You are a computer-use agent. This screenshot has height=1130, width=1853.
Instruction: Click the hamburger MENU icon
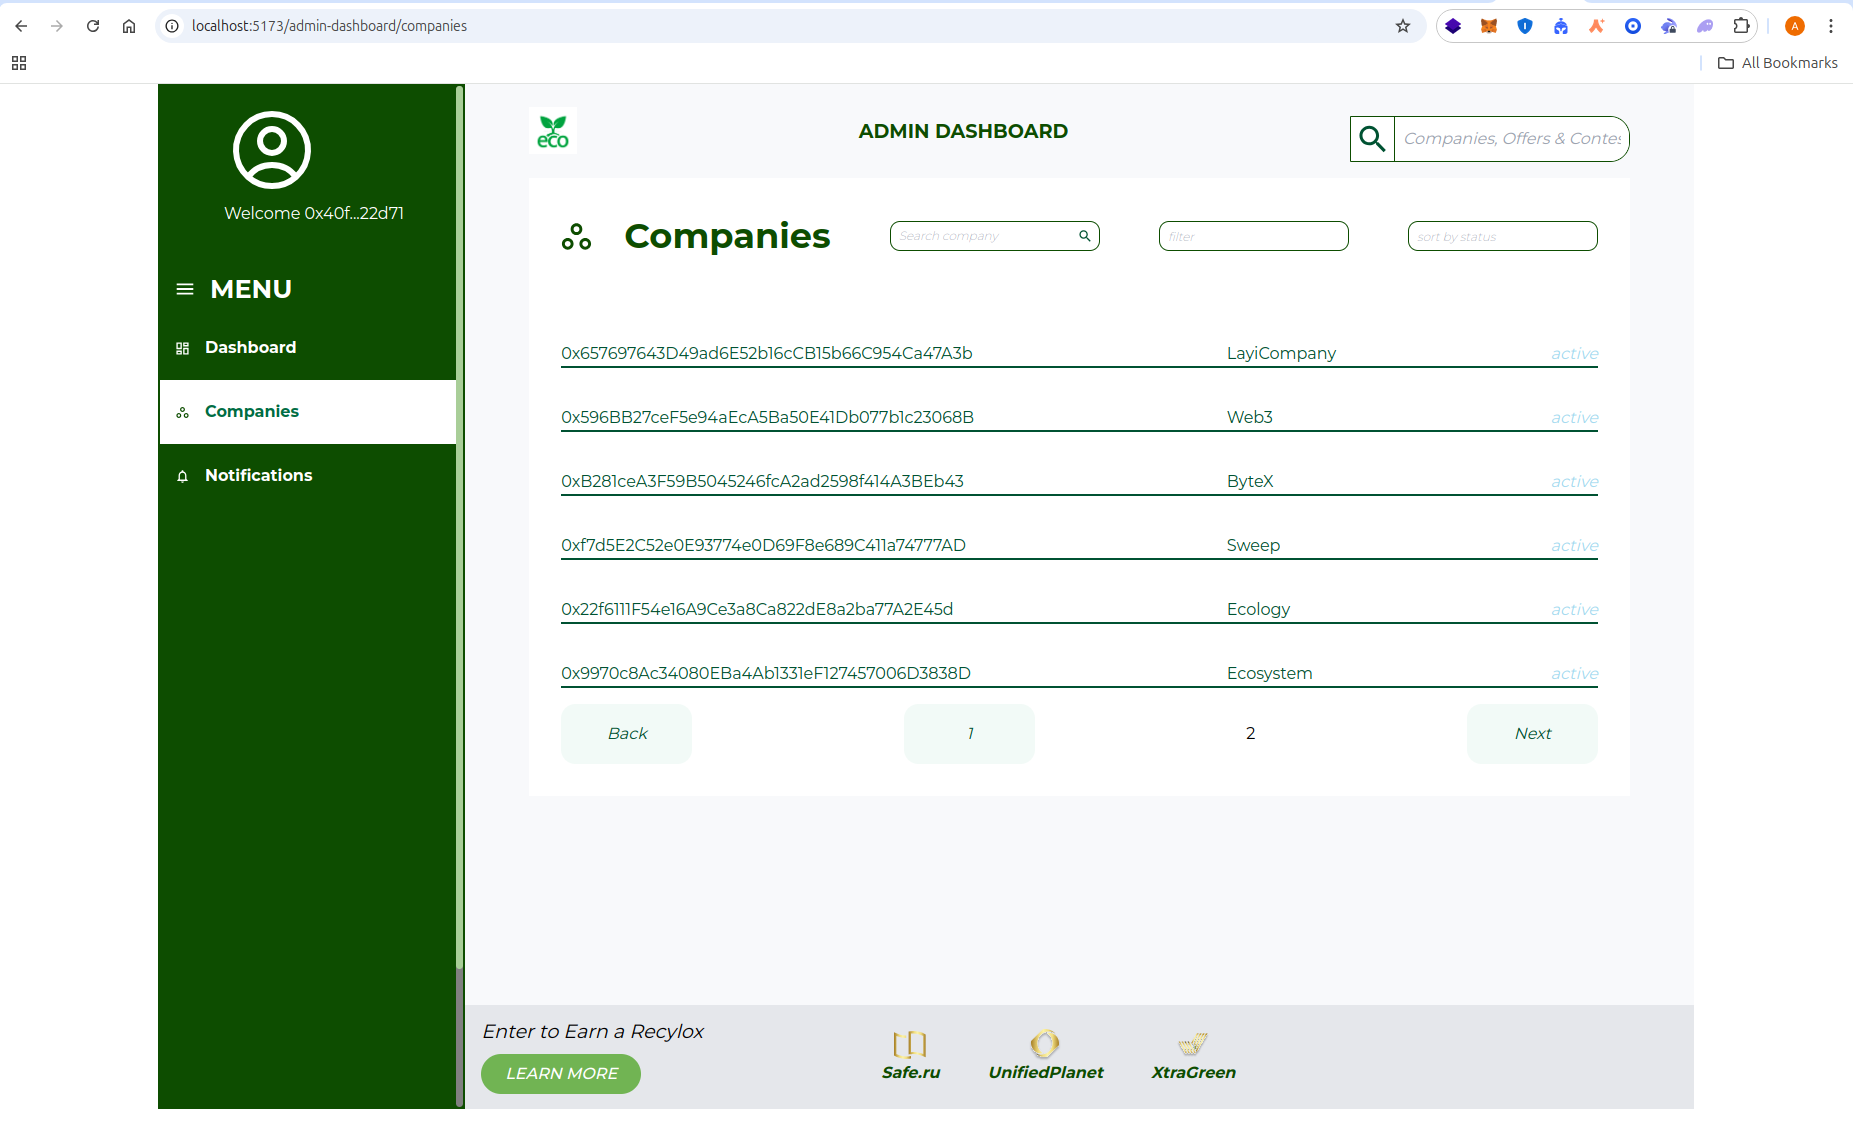[x=185, y=289]
